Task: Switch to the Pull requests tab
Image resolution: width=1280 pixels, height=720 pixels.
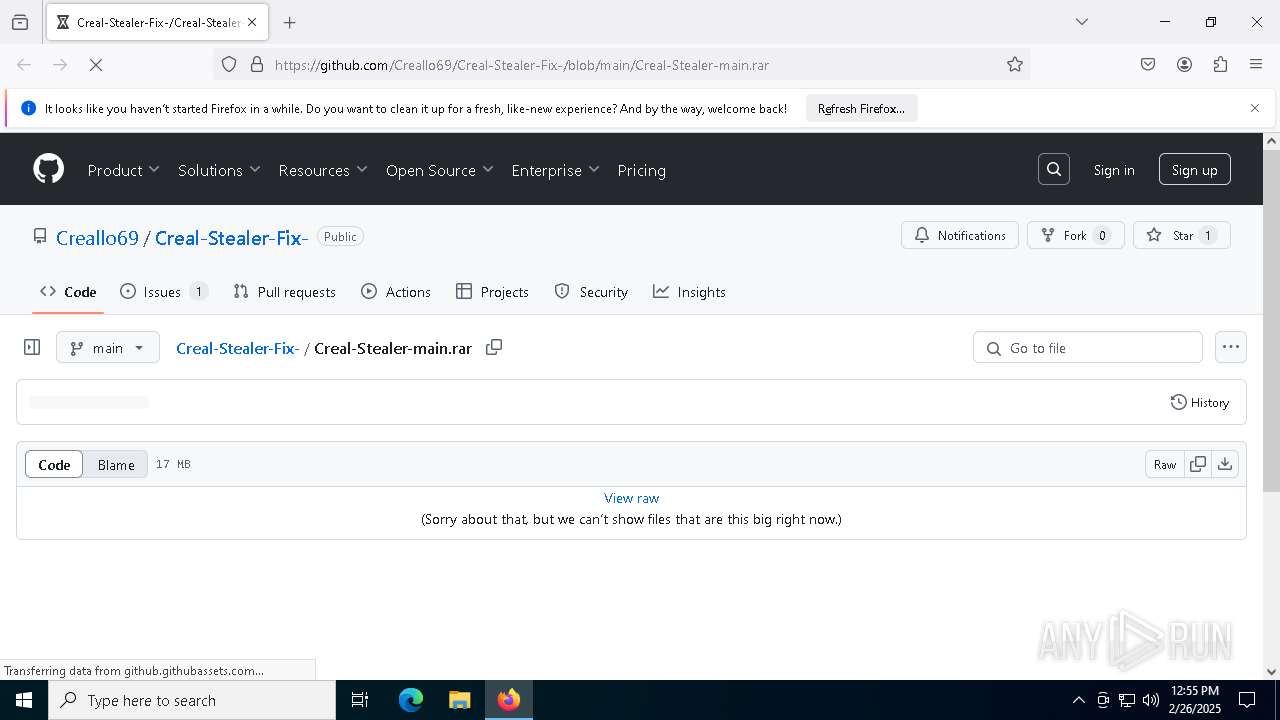Action: pos(284,292)
